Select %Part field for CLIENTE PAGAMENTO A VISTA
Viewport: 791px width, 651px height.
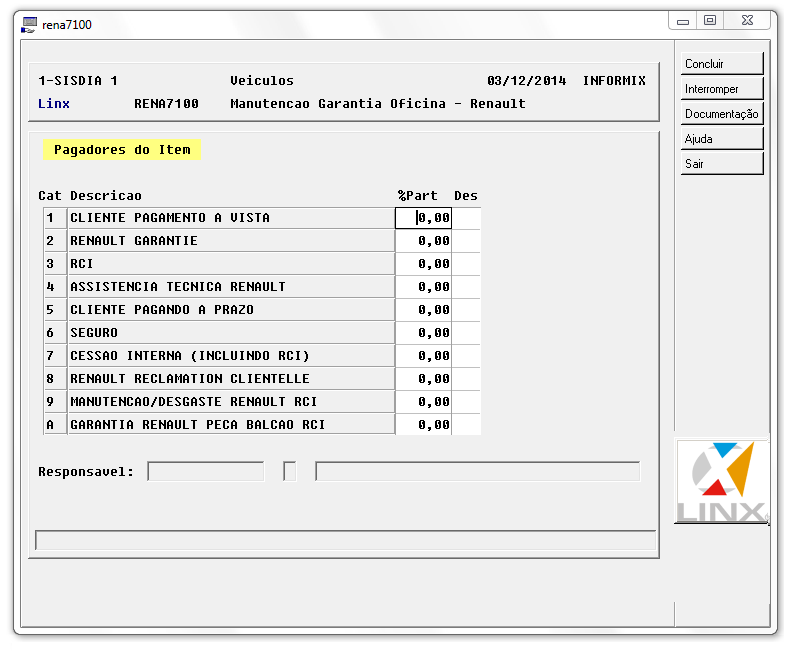pos(423,218)
